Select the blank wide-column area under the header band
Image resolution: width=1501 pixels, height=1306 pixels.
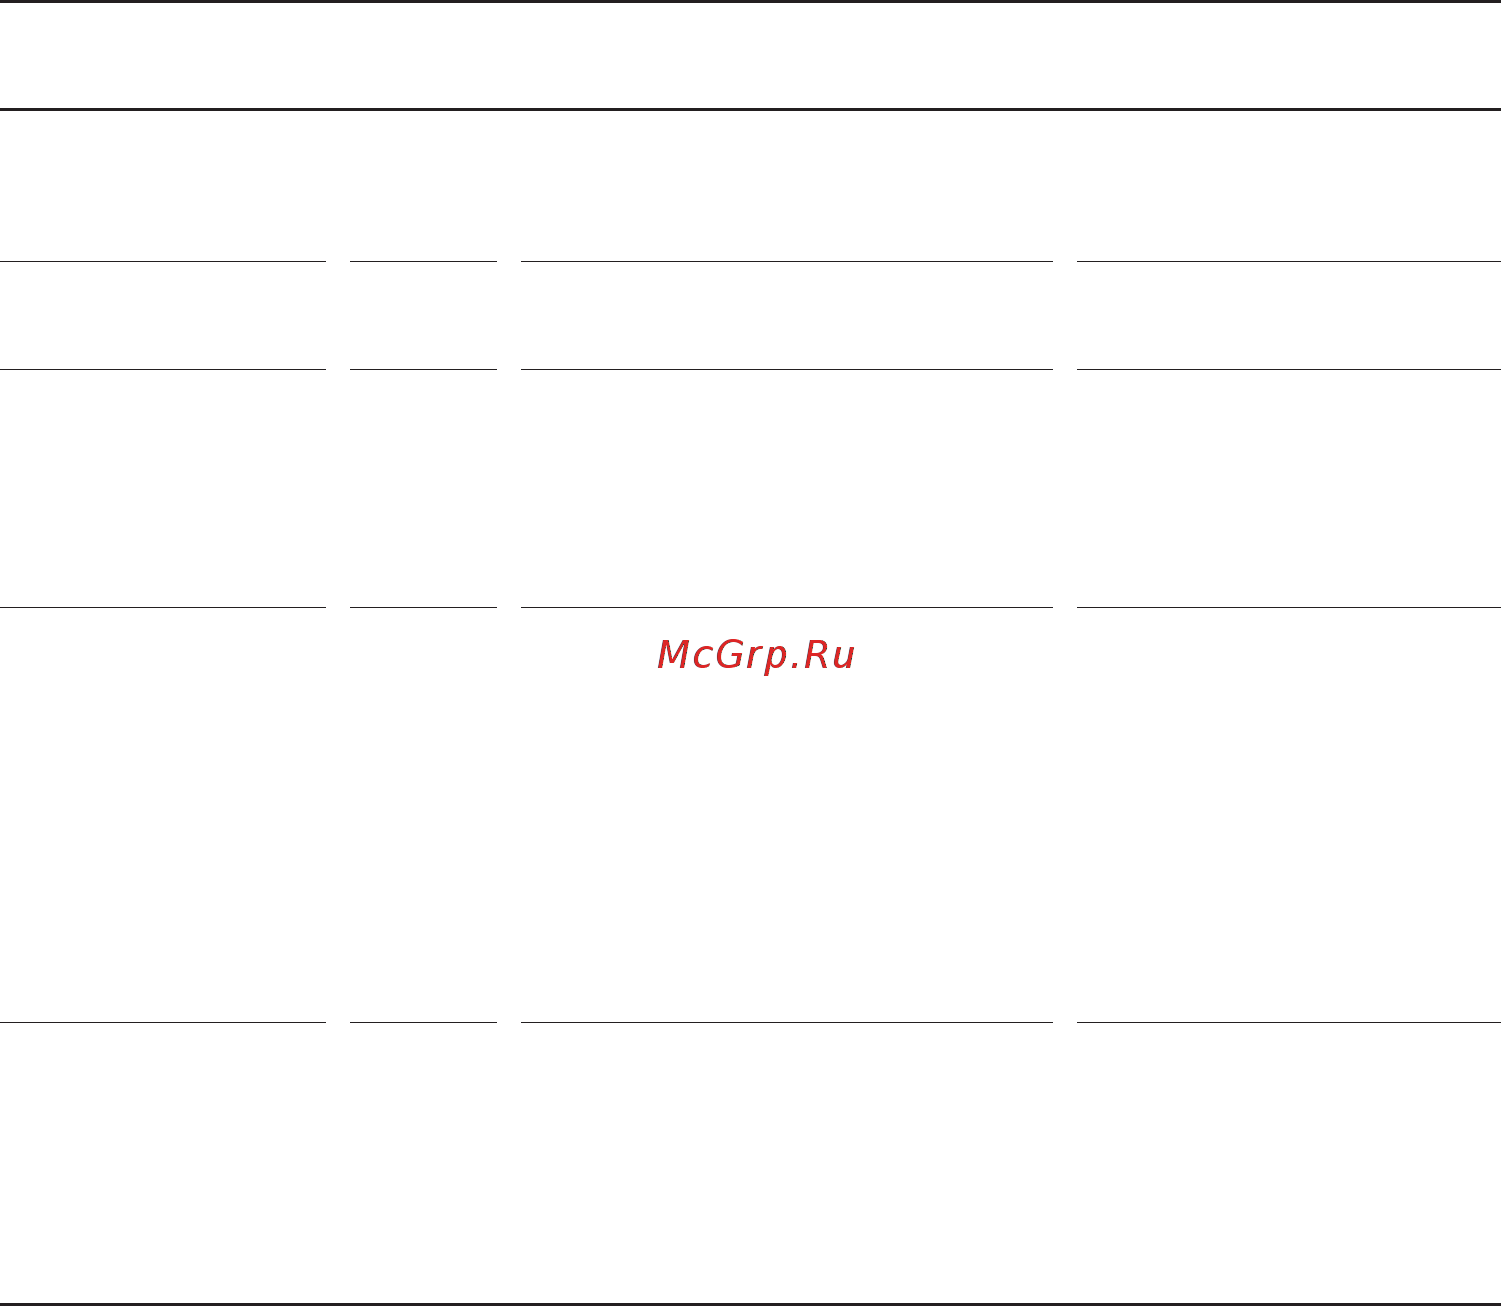[x=787, y=185]
